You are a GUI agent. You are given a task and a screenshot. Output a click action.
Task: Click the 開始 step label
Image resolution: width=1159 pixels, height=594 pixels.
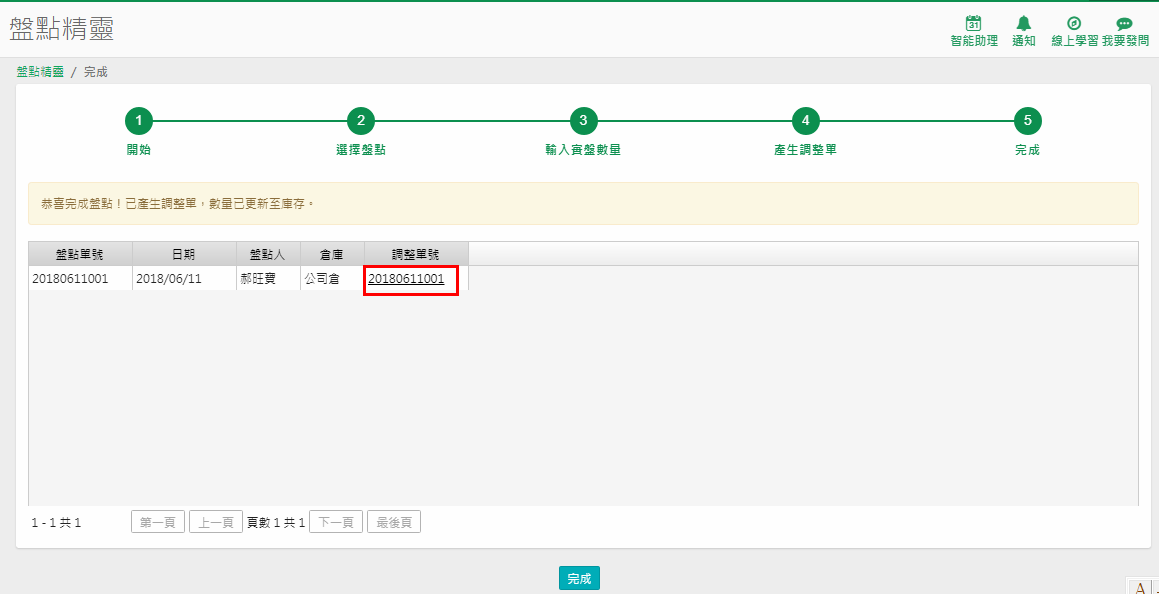139,150
